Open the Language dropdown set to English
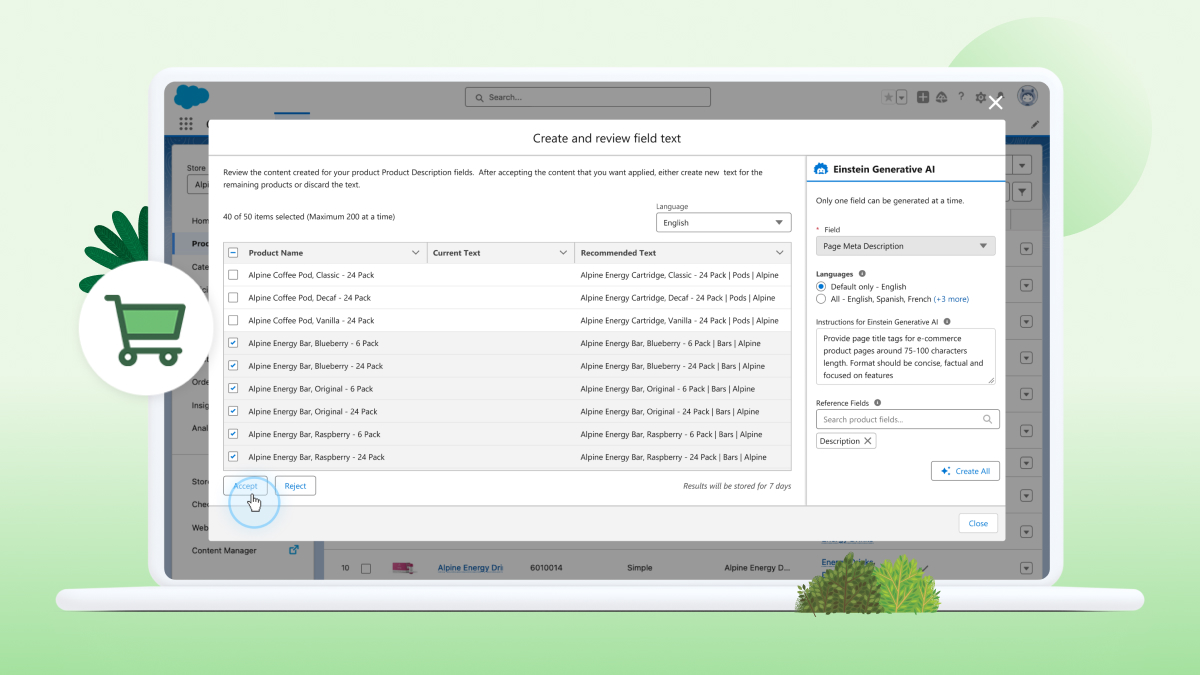This screenshot has height=675, width=1200. 723,221
